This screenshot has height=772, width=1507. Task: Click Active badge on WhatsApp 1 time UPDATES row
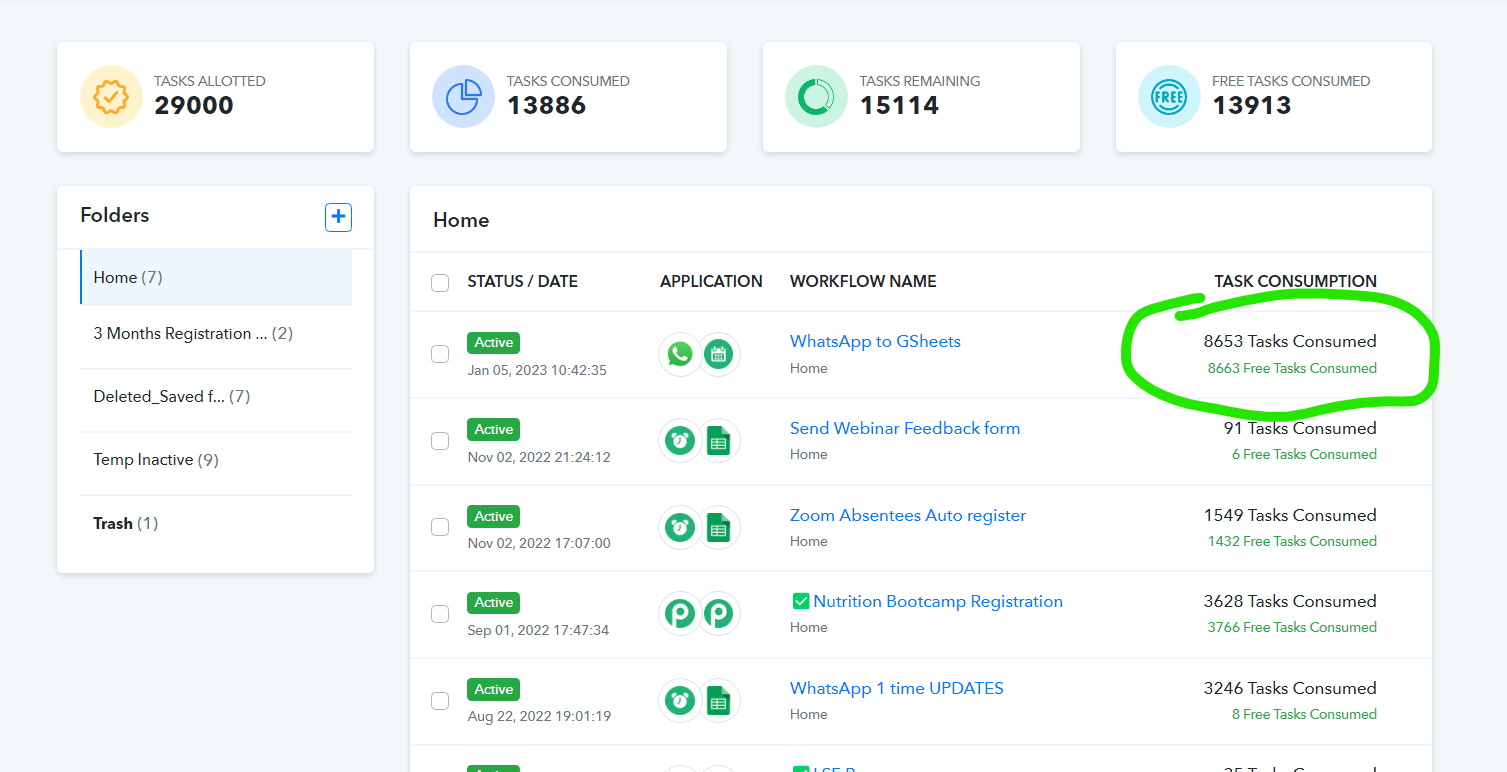[x=494, y=689]
